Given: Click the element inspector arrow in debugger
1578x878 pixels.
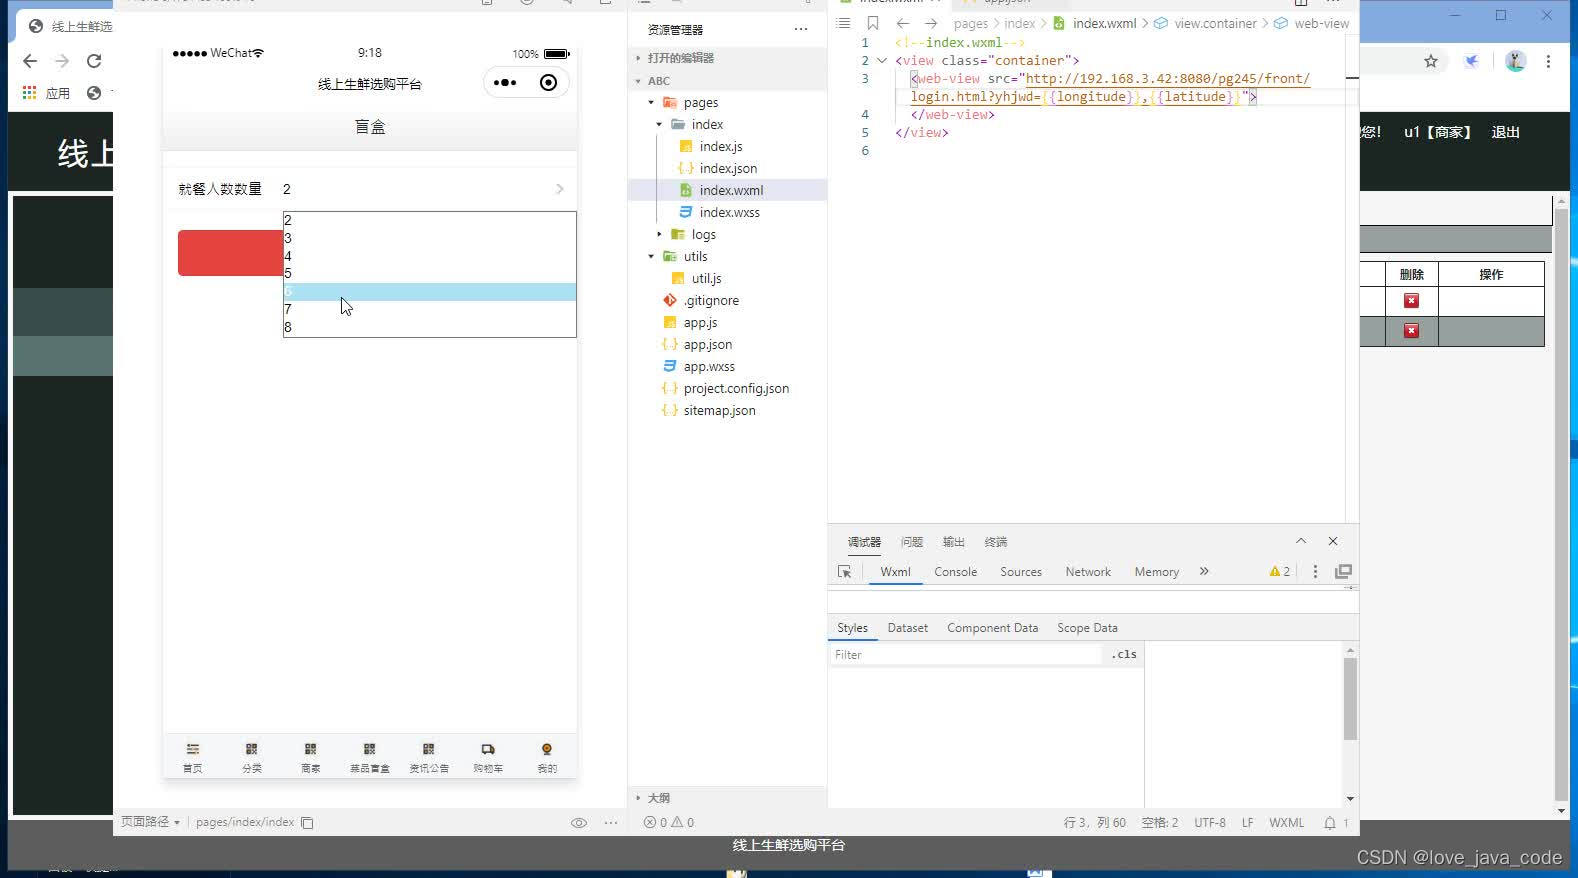Looking at the screenshot, I should (845, 572).
